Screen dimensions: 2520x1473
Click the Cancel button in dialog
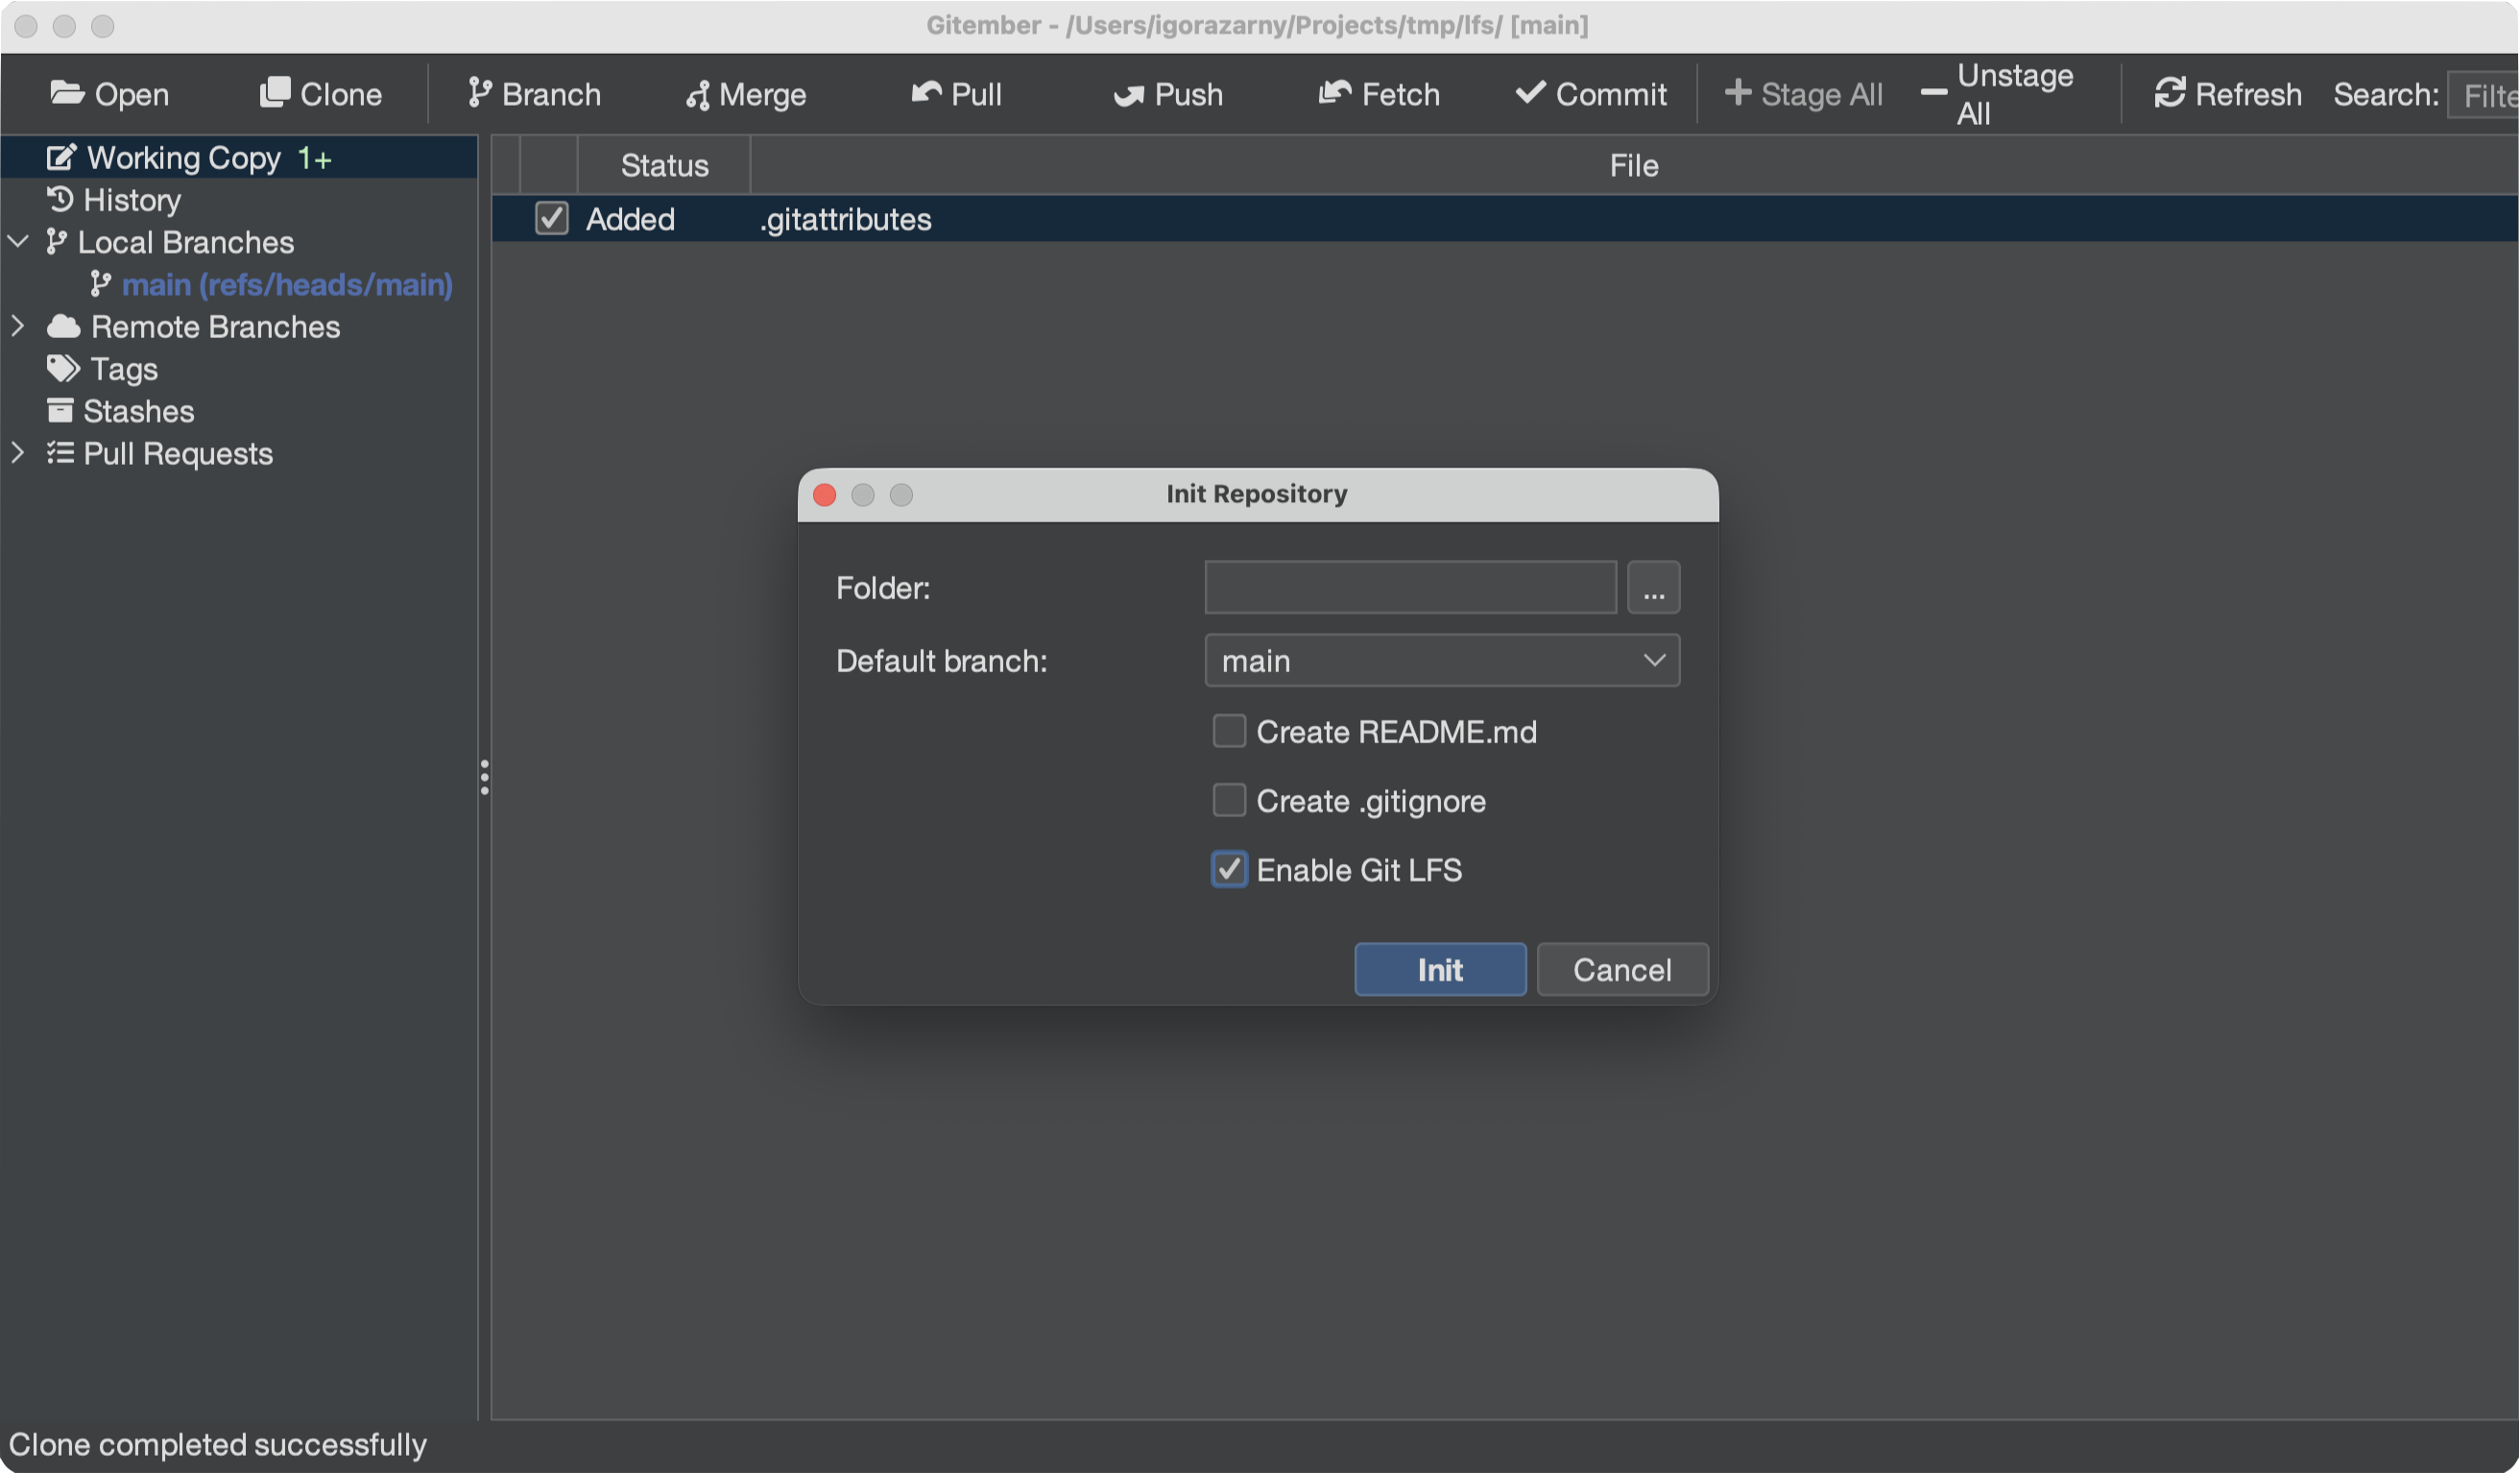click(1622, 969)
